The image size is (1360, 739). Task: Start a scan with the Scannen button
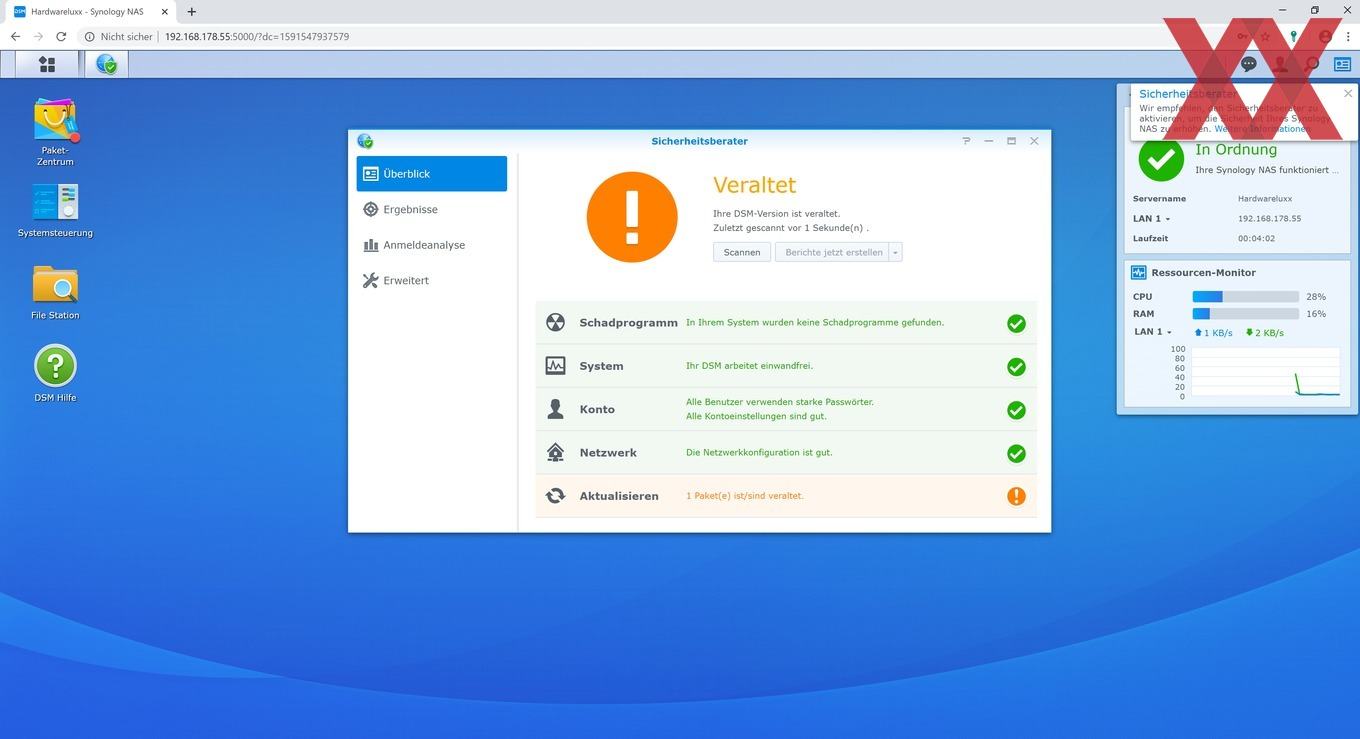tap(742, 252)
